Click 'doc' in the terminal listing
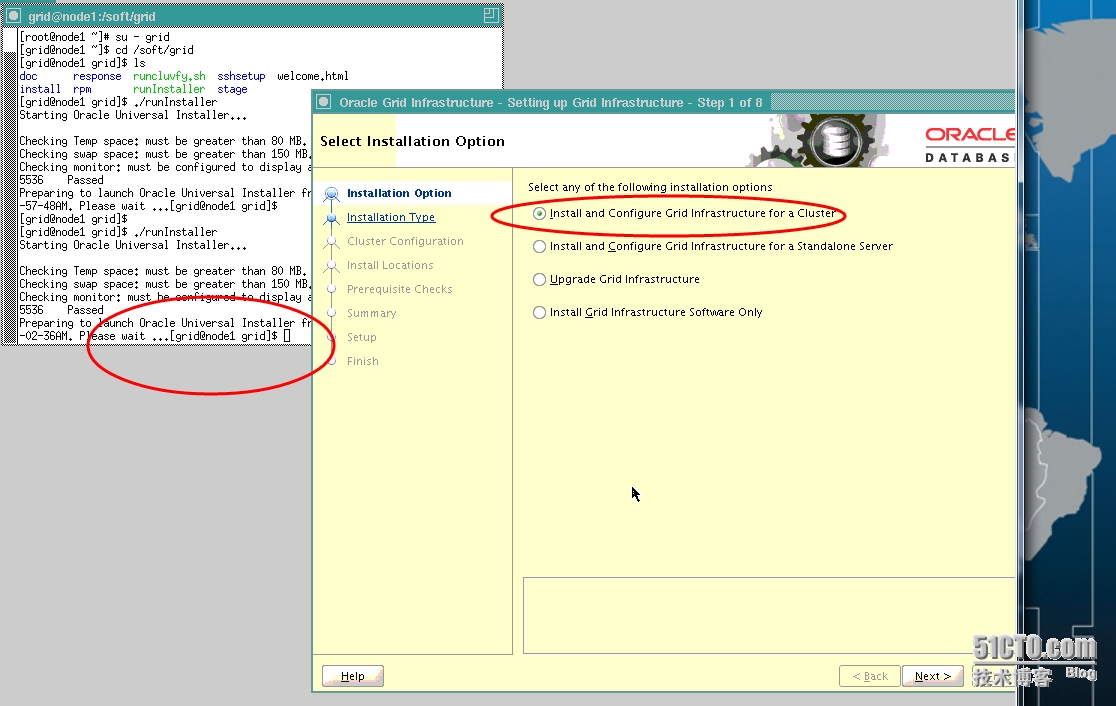1116x706 pixels. 28,76
